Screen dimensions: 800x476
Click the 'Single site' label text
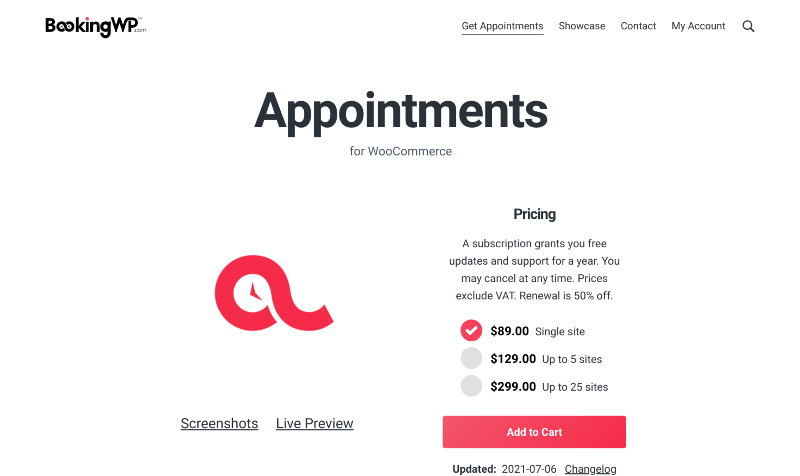tap(560, 332)
